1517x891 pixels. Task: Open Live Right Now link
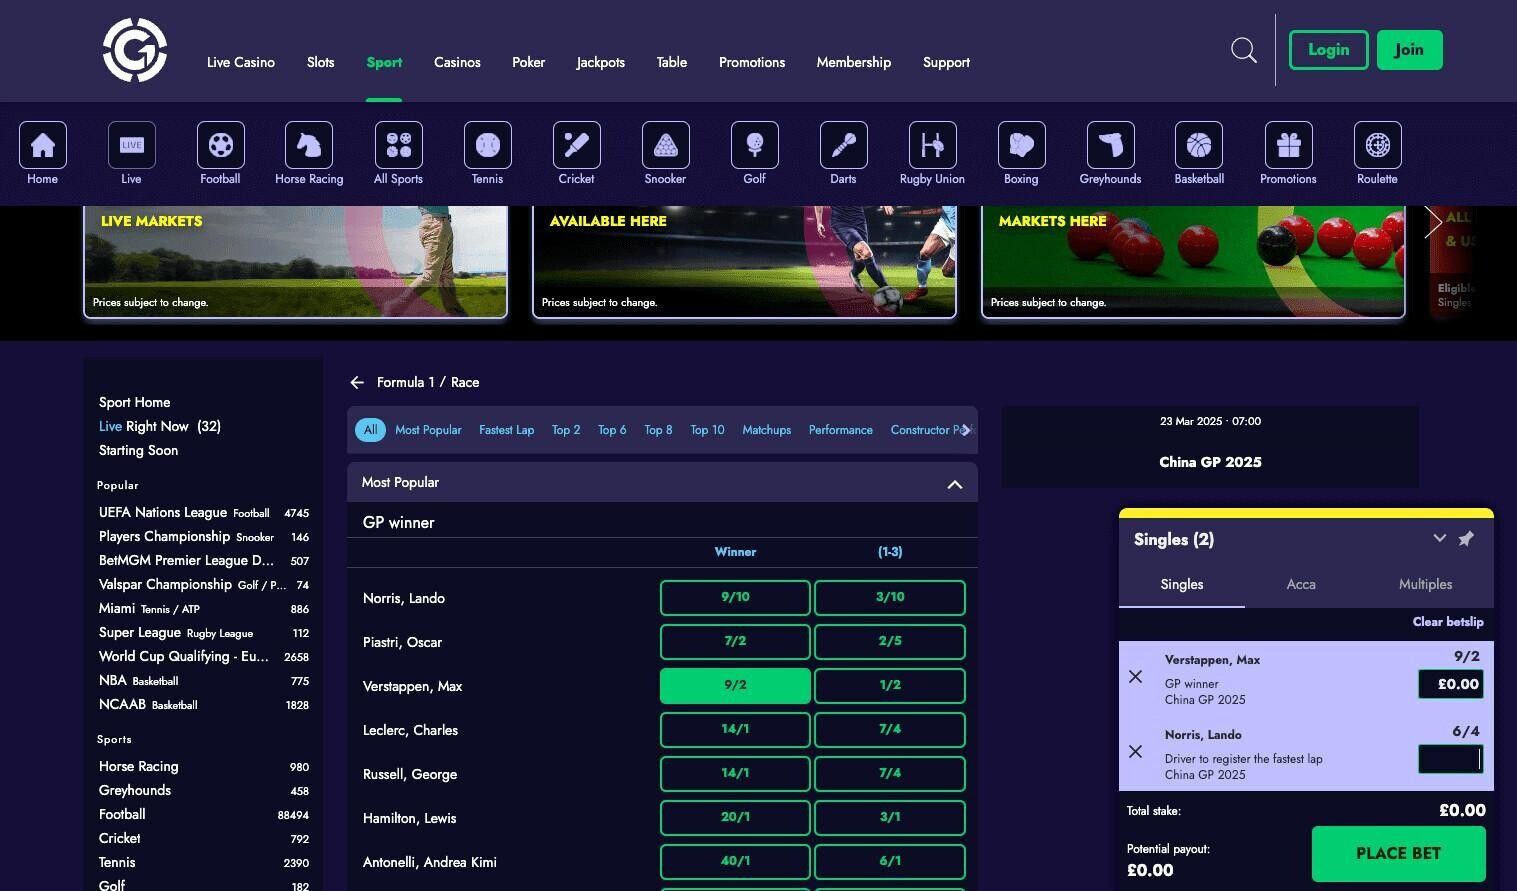[x=160, y=426]
